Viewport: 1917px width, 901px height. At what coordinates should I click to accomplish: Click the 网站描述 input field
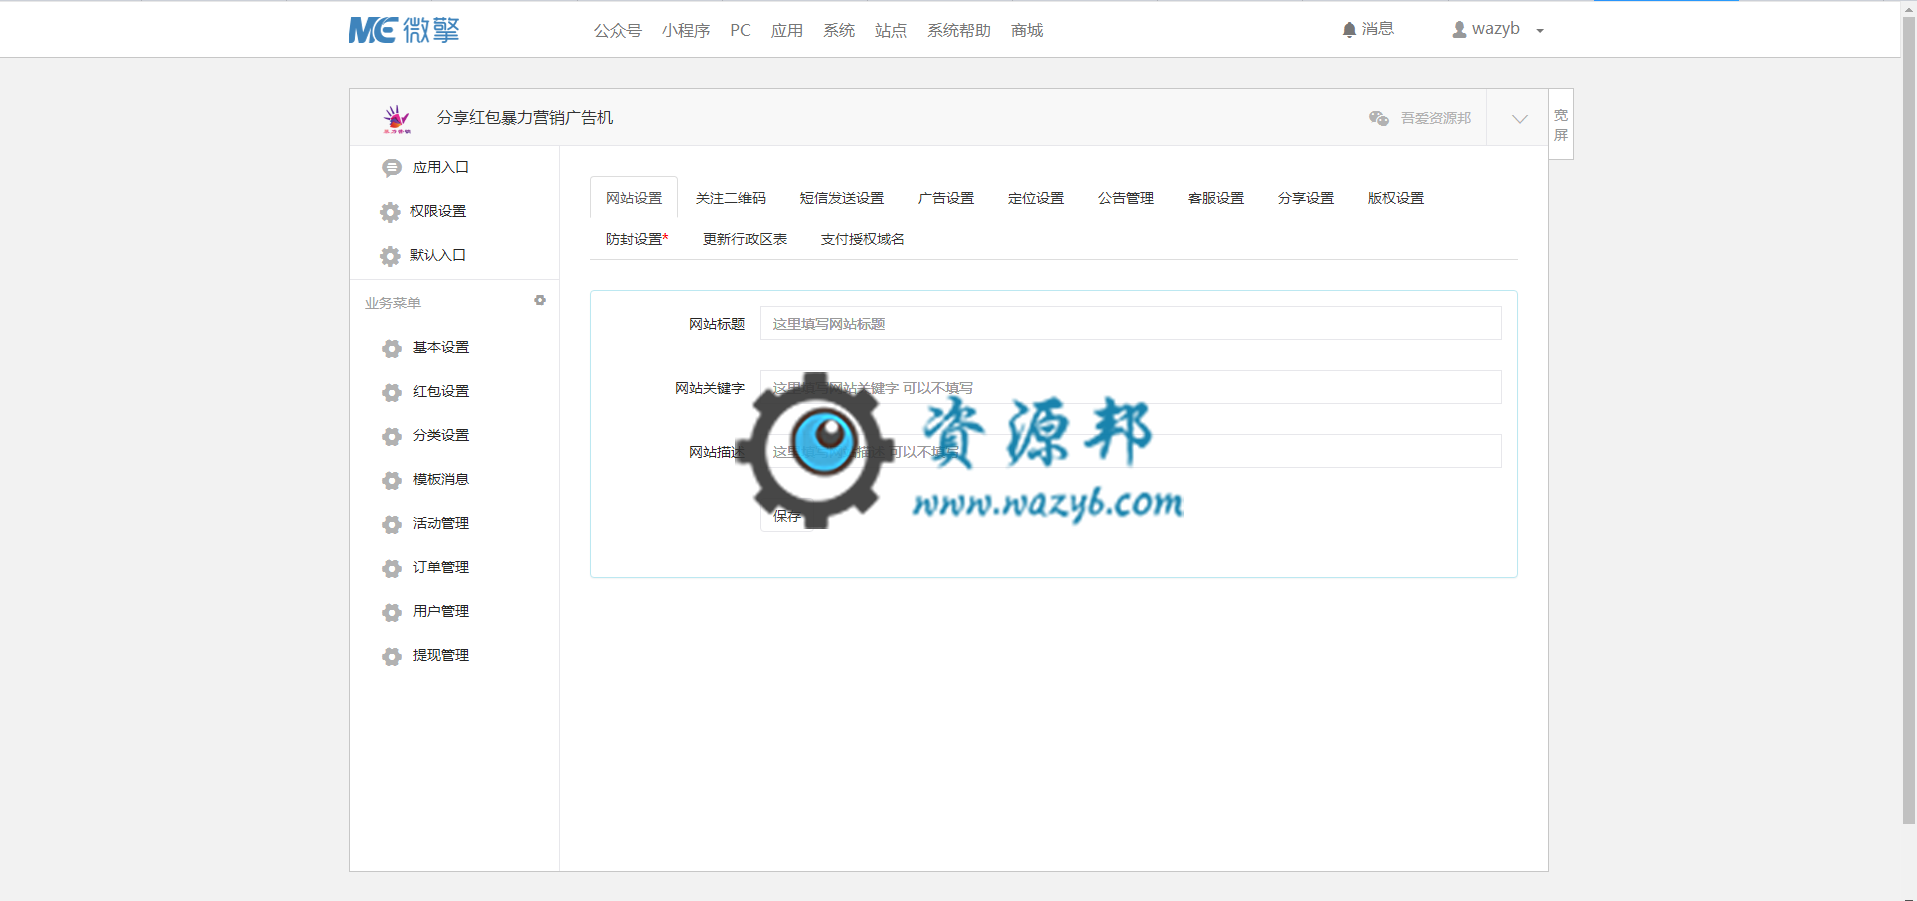1131,451
